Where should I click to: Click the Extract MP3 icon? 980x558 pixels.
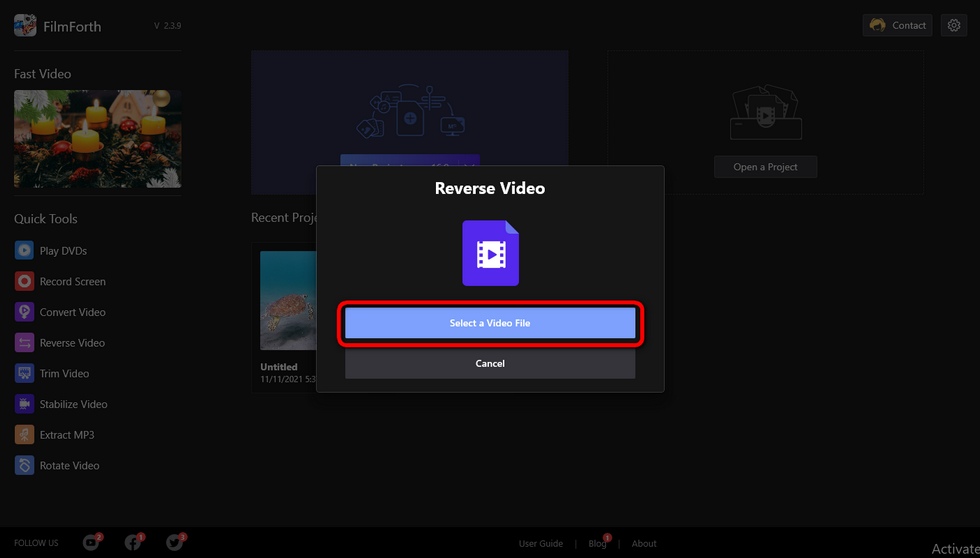[24, 434]
